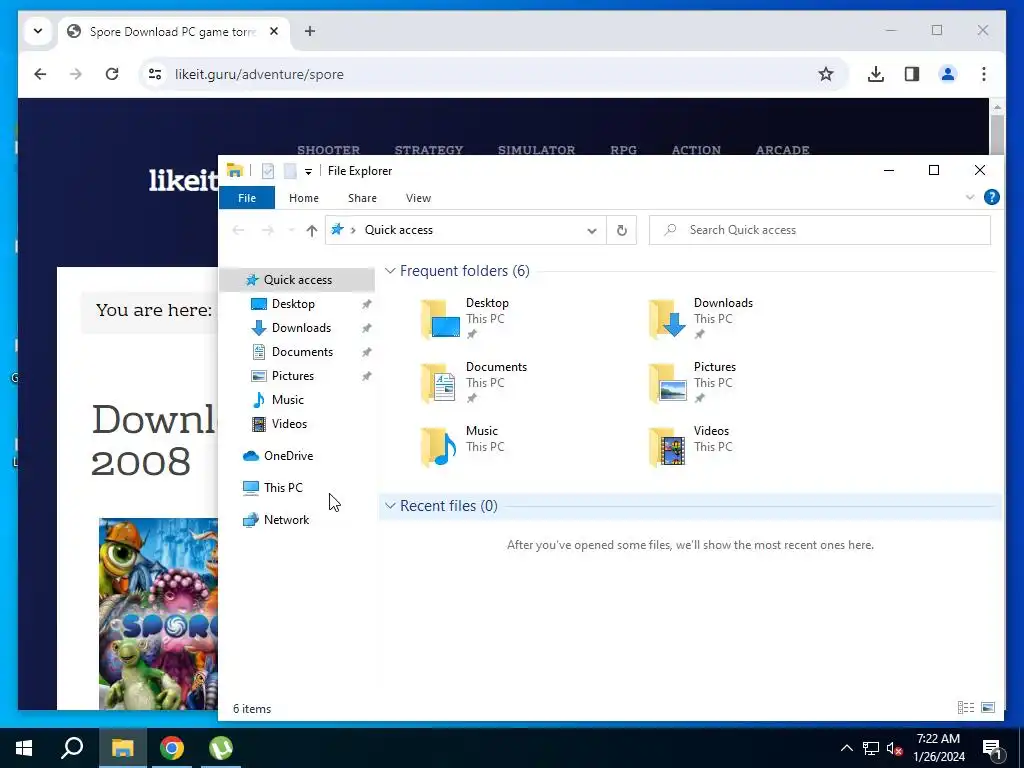The width and height of the screenshot is (1024, 768).
Task: Click uTorrent icon in taskbar
Action: click(221, 748)
